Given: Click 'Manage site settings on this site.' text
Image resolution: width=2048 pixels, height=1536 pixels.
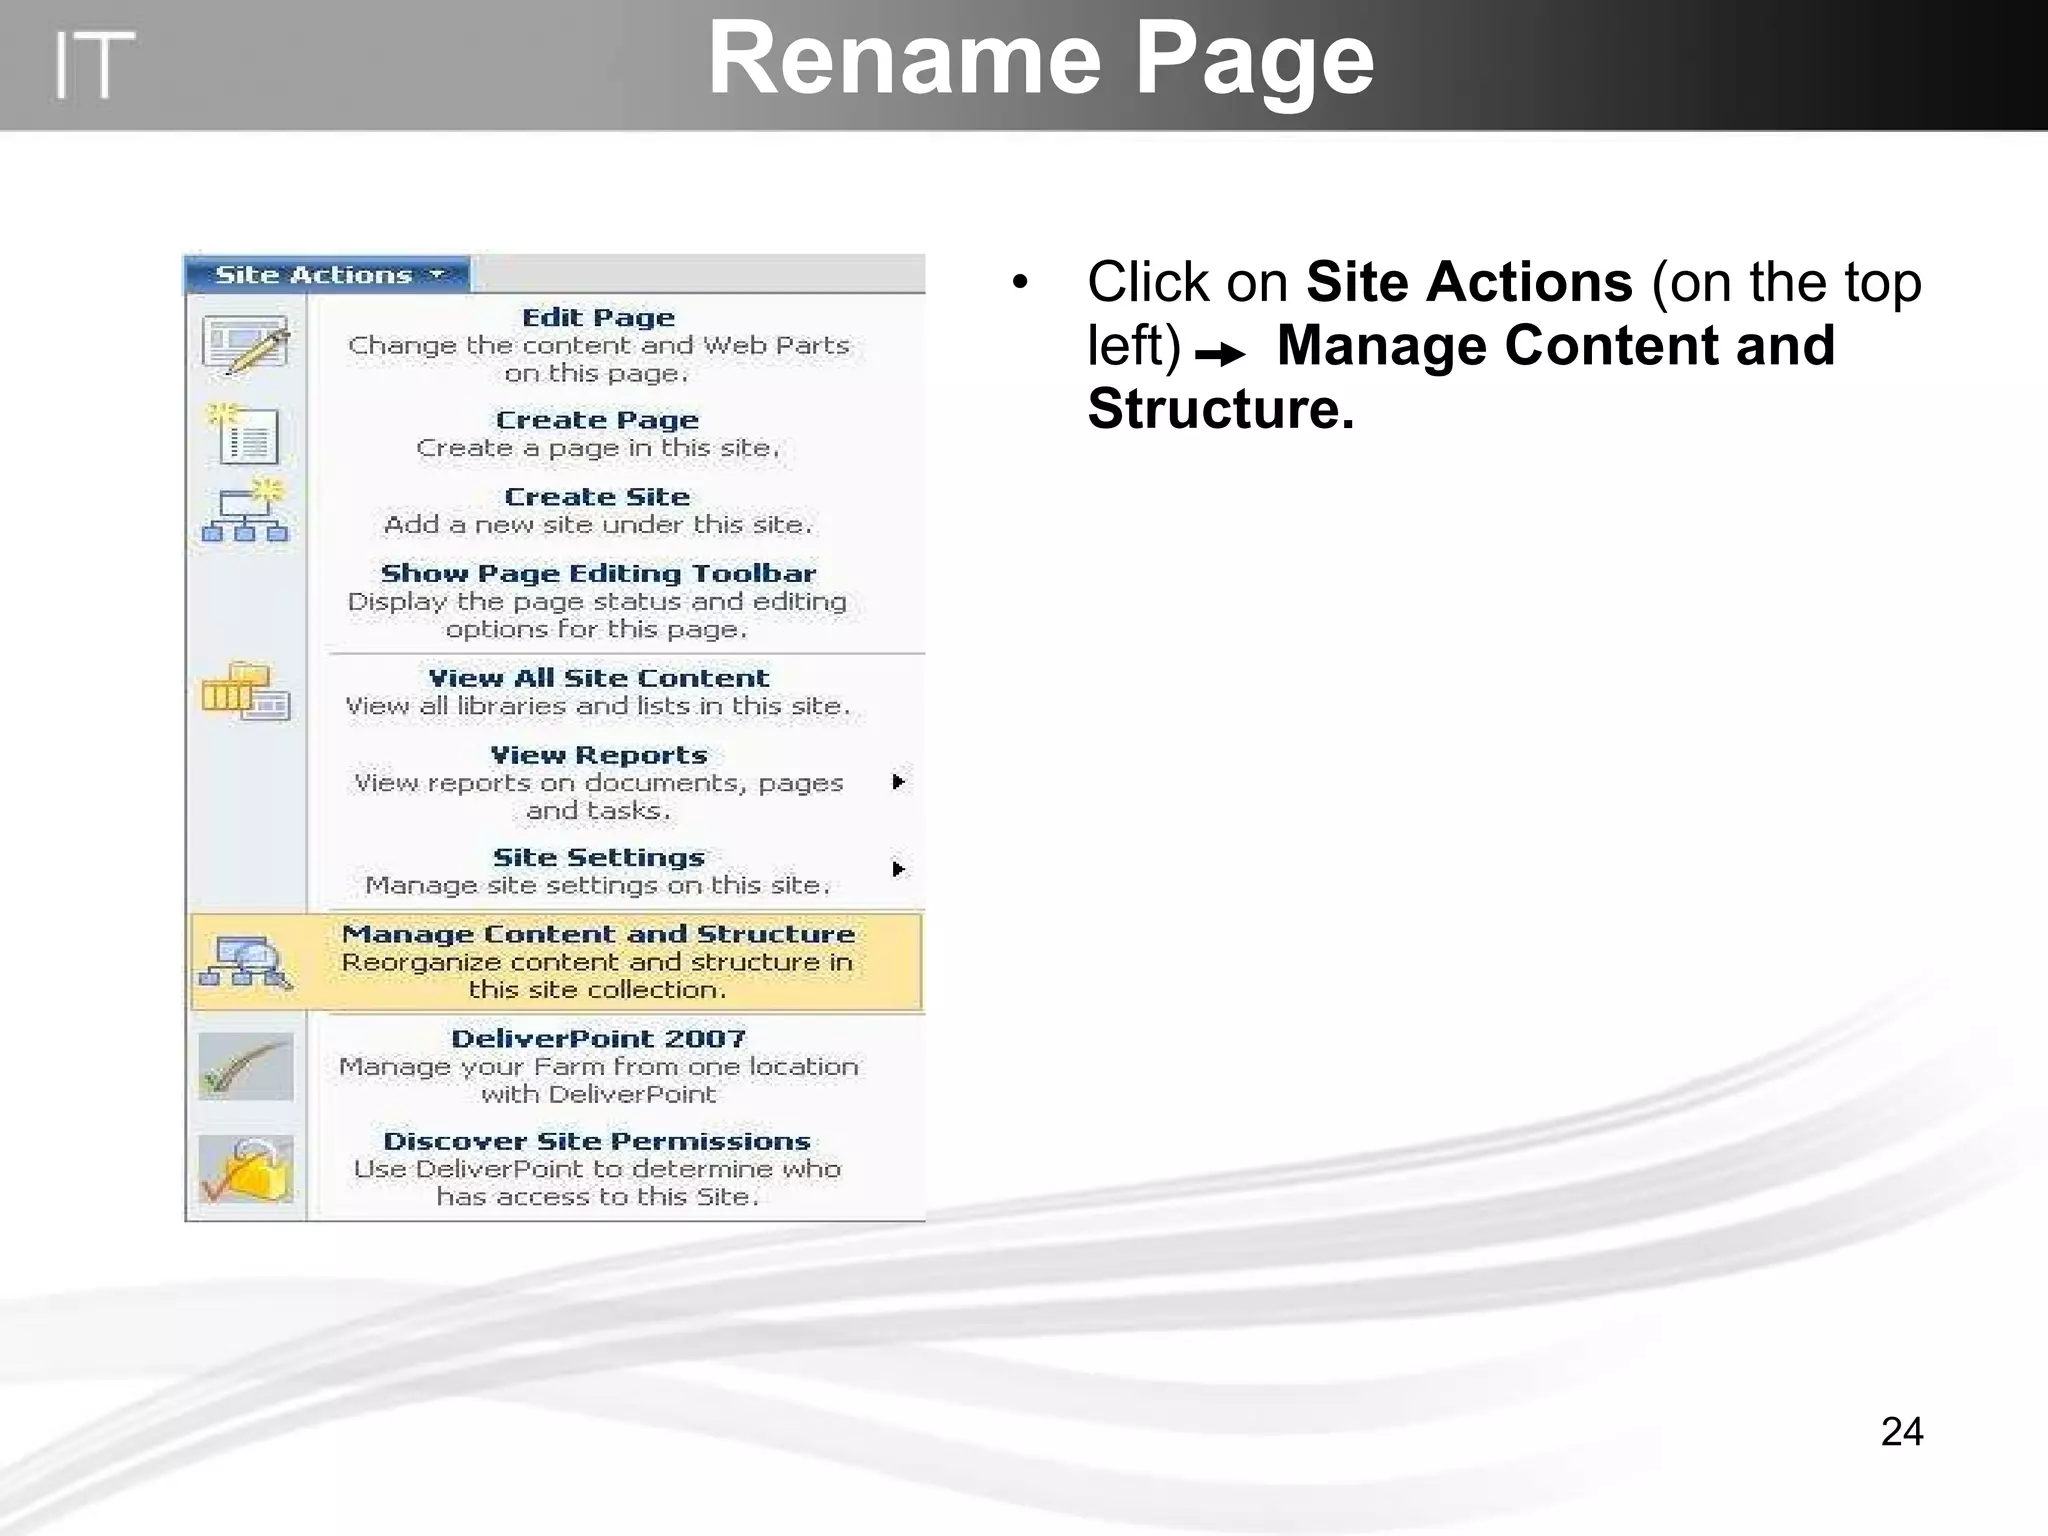Looking at the screenshot, I should point(598,886).
